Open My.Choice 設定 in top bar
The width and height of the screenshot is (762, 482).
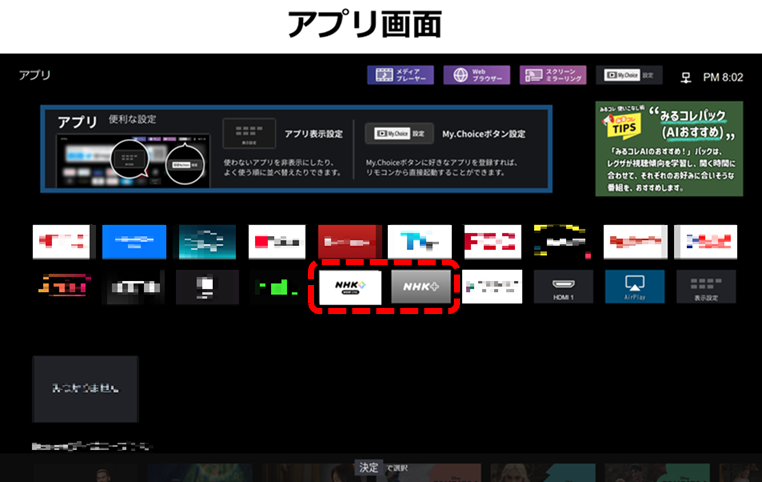629,75
